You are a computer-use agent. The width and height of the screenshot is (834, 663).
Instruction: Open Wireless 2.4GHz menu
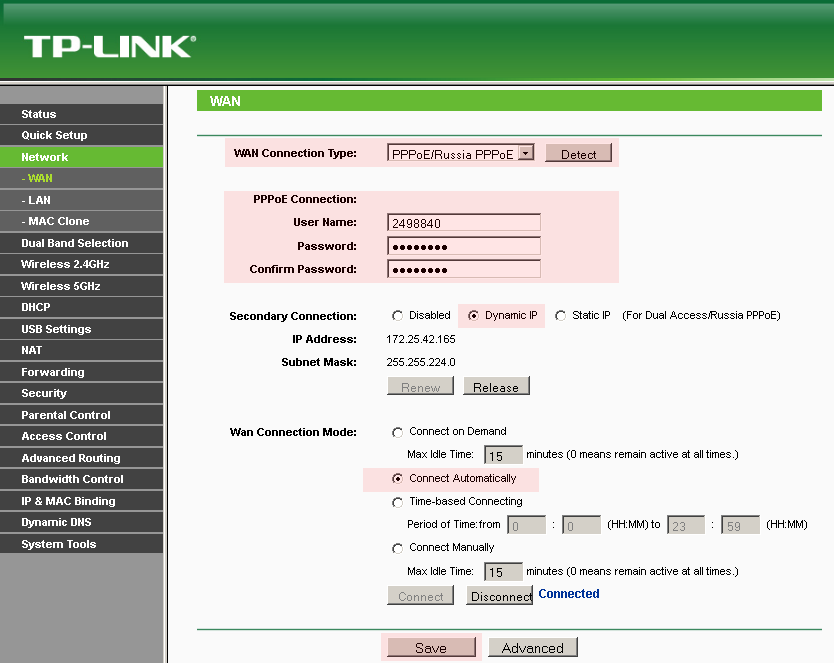tap(65, 264)
